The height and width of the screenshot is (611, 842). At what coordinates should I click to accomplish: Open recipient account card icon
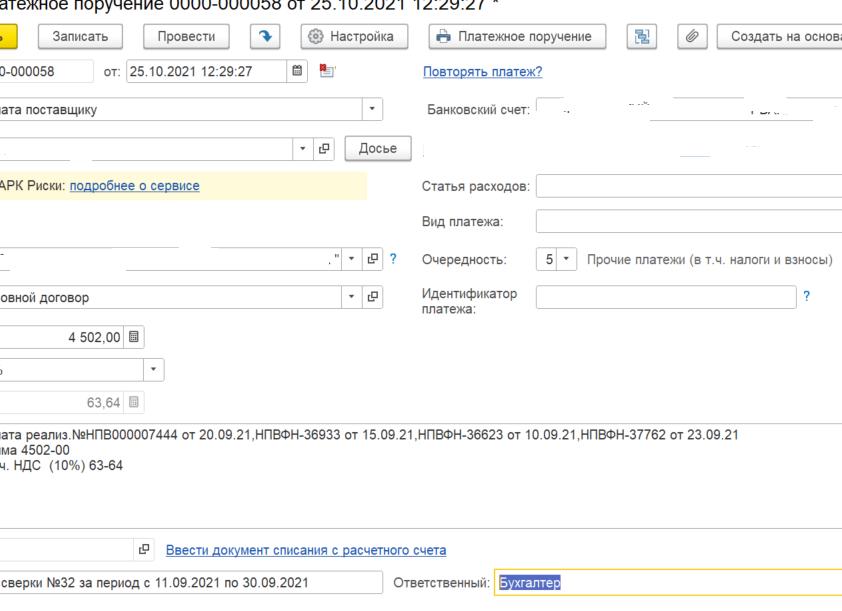pyautogui.click(x=372, y=259)
